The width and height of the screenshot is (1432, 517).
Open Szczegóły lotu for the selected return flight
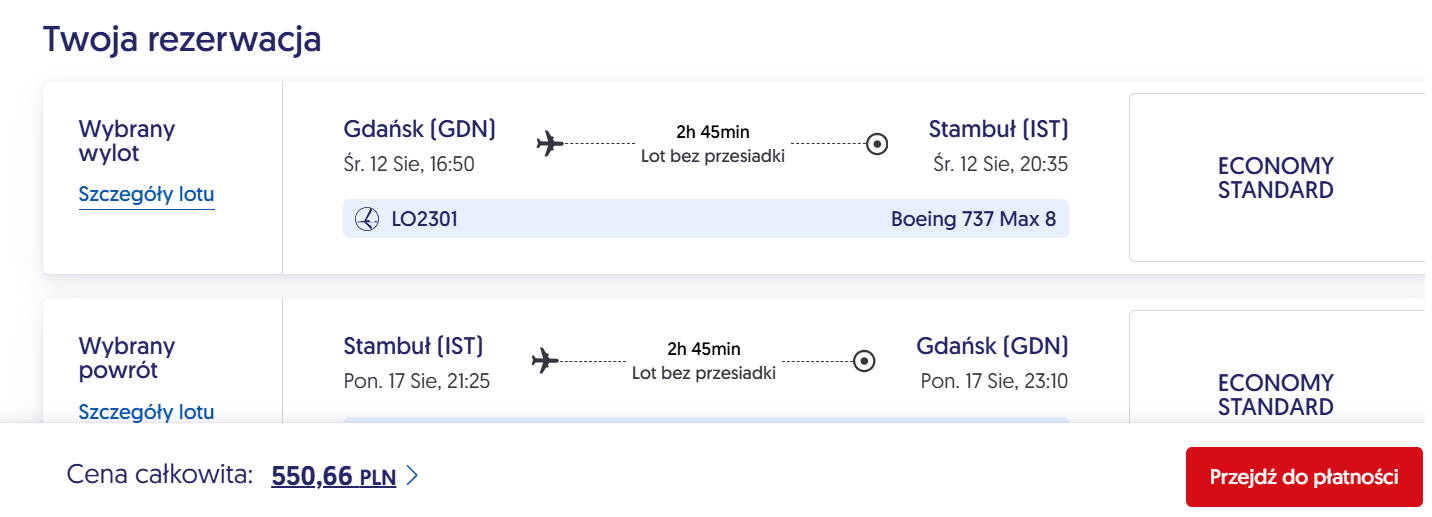146,412
